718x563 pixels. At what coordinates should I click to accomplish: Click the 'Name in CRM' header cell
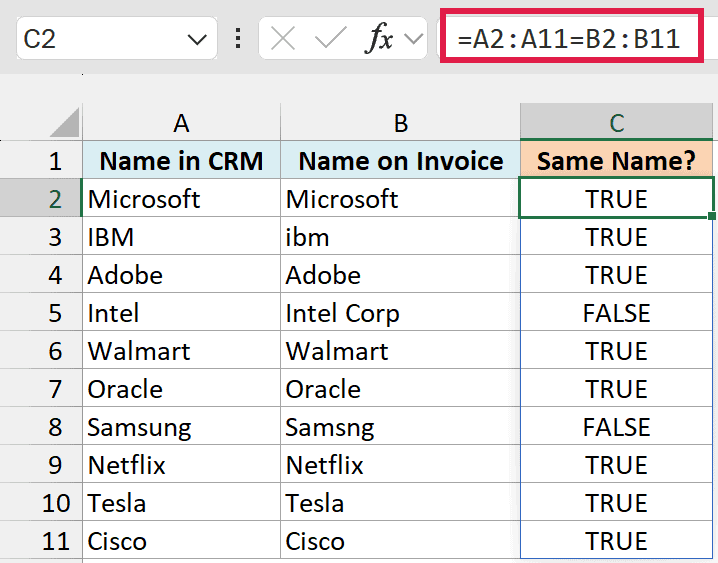click(x=181, y=161)
